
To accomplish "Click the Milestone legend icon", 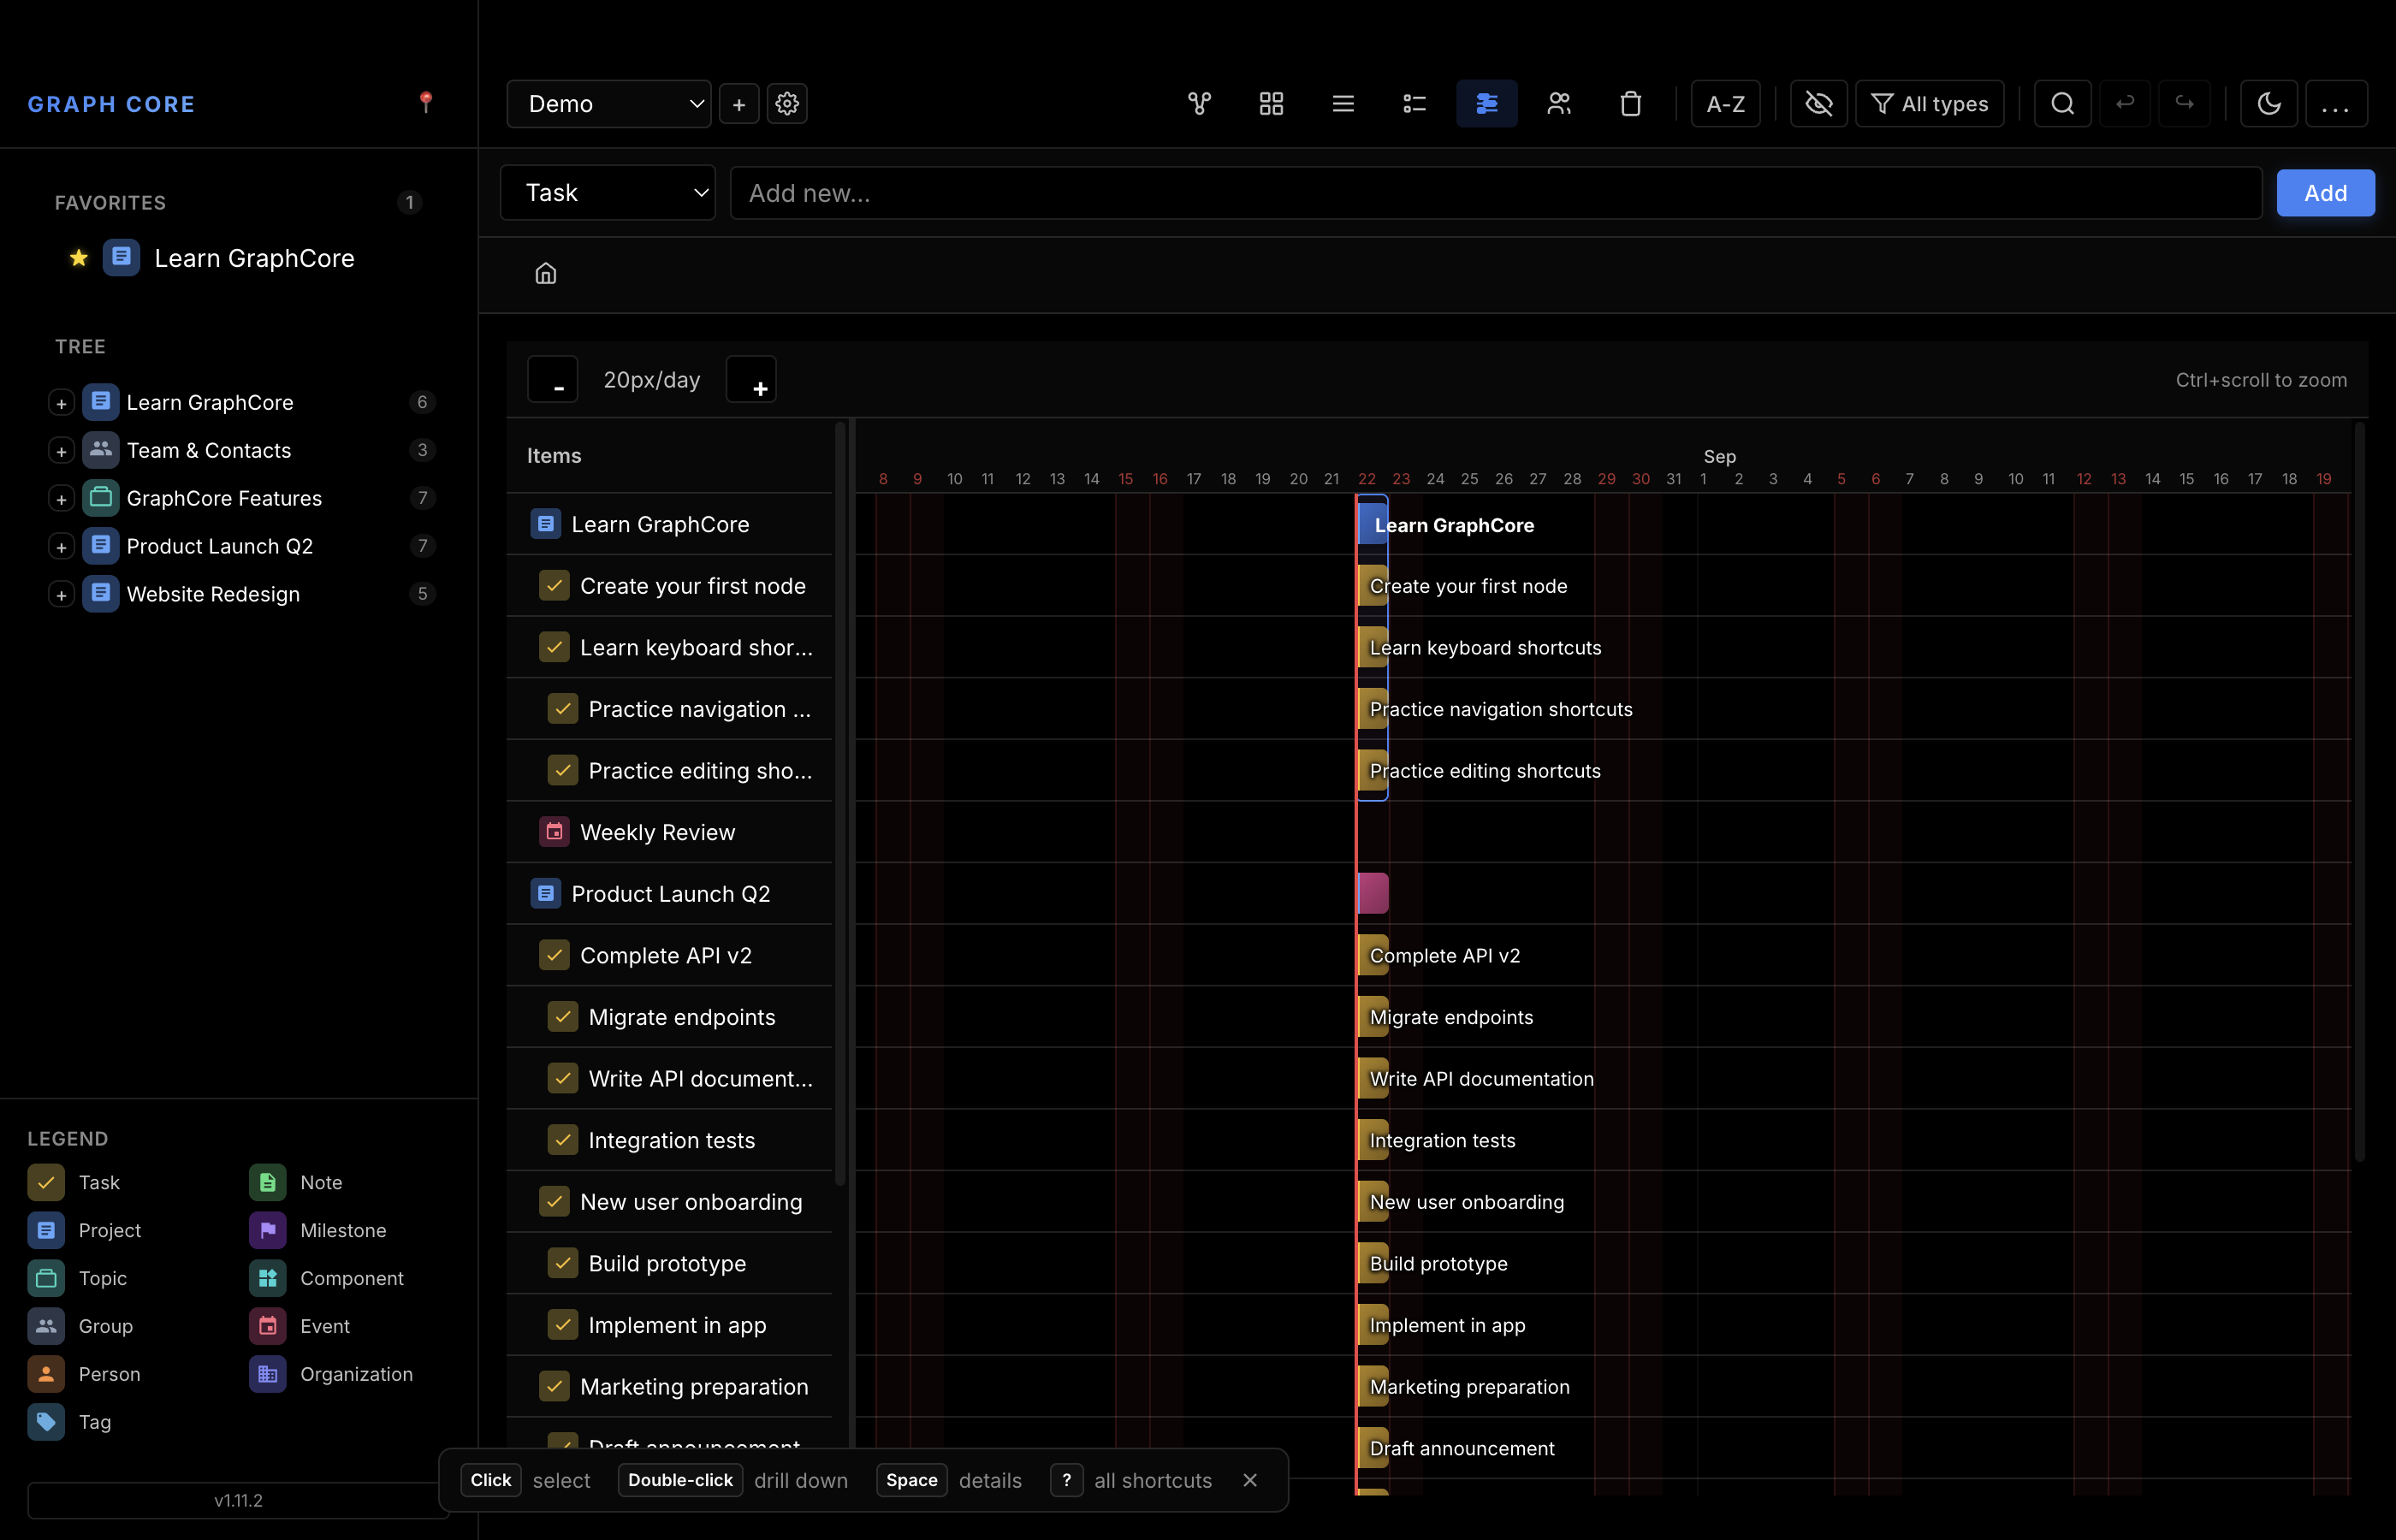I will point(267,1230).
